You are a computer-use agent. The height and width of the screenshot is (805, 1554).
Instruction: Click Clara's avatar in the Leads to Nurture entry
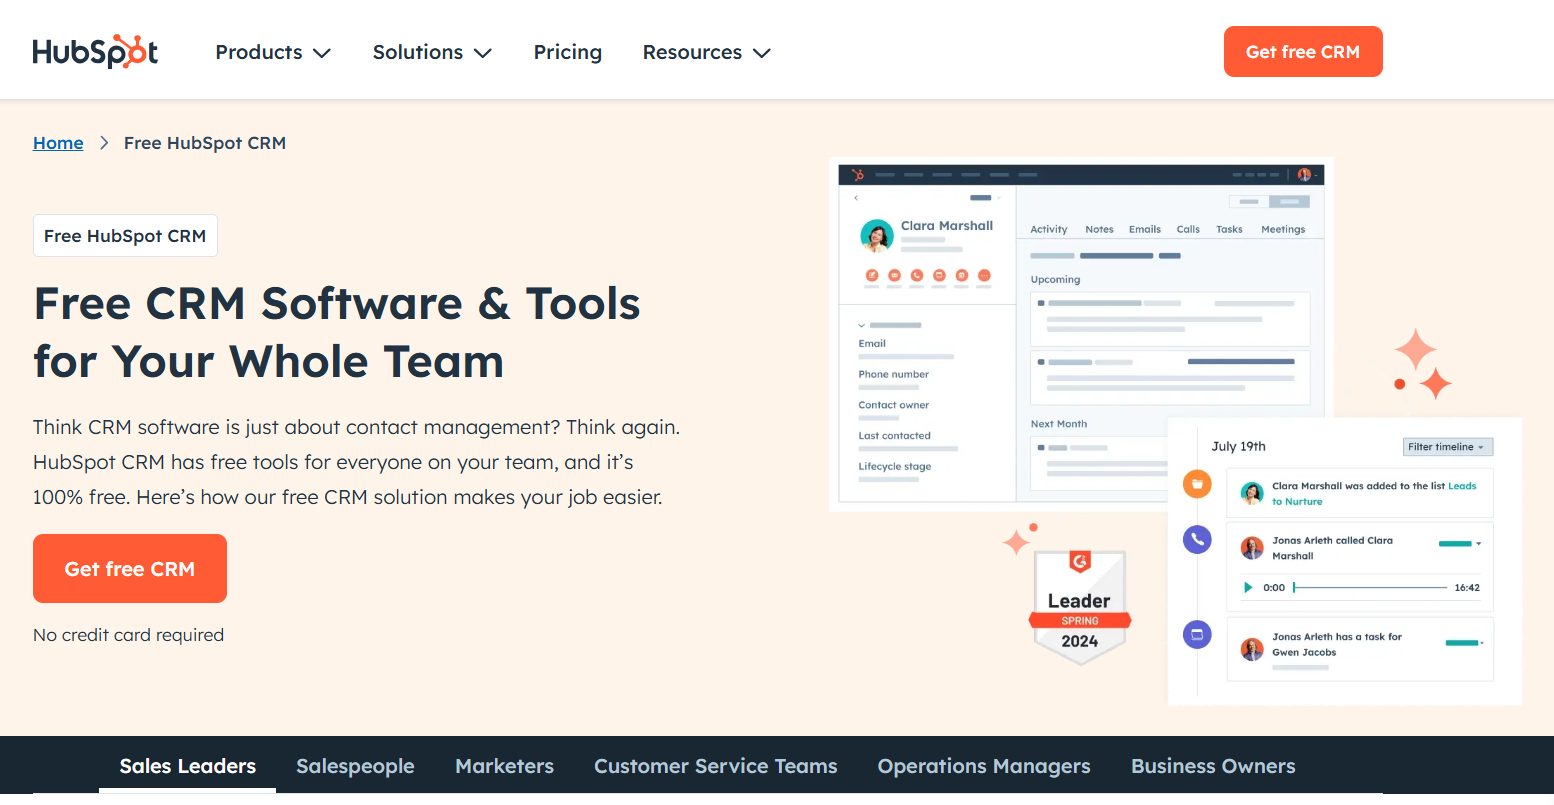(1252, 493)
